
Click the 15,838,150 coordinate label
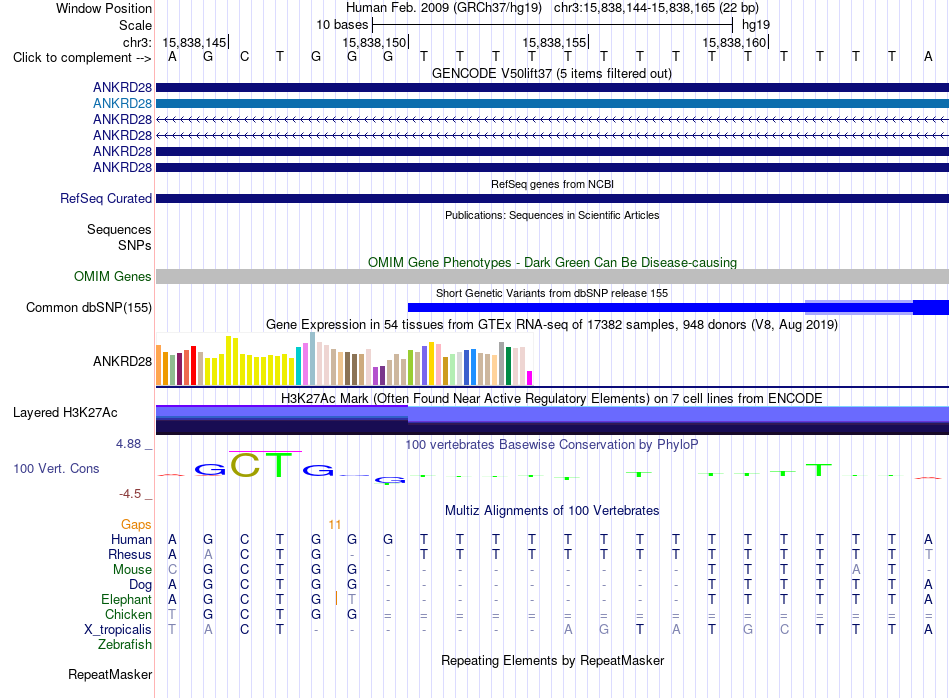pyautogui.click(x=374, y=42)
